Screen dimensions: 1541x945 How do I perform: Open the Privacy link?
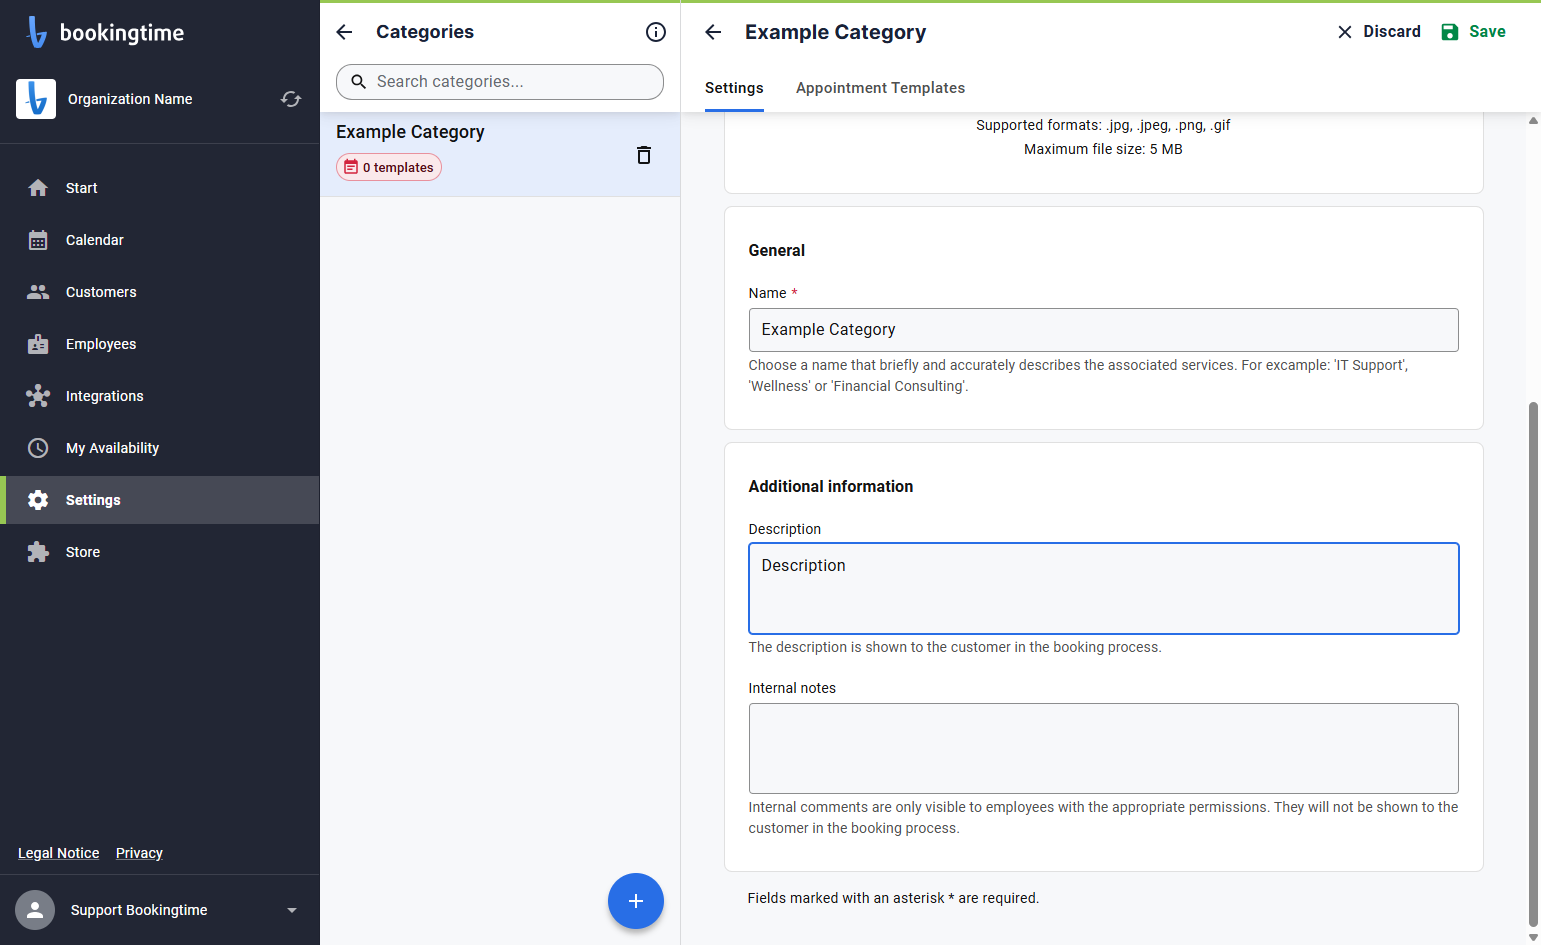click(139, 853)
